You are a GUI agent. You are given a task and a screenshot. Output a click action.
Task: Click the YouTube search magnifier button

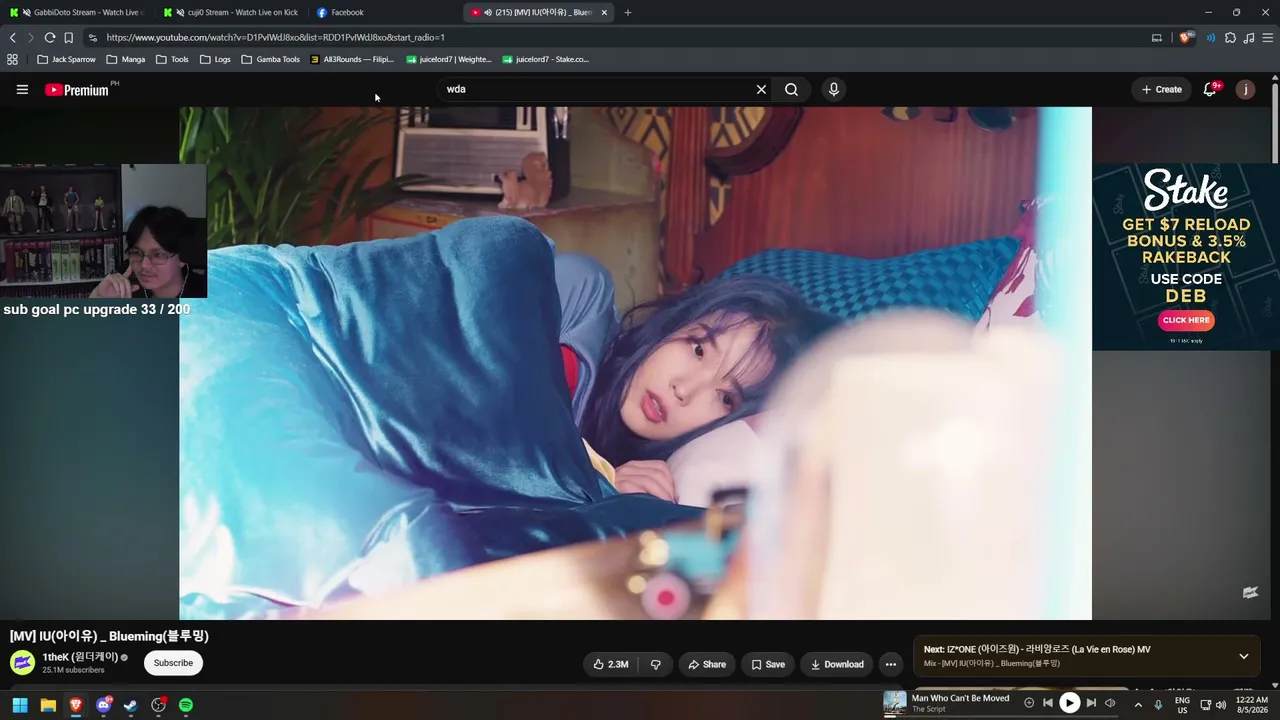click(791, 89)
